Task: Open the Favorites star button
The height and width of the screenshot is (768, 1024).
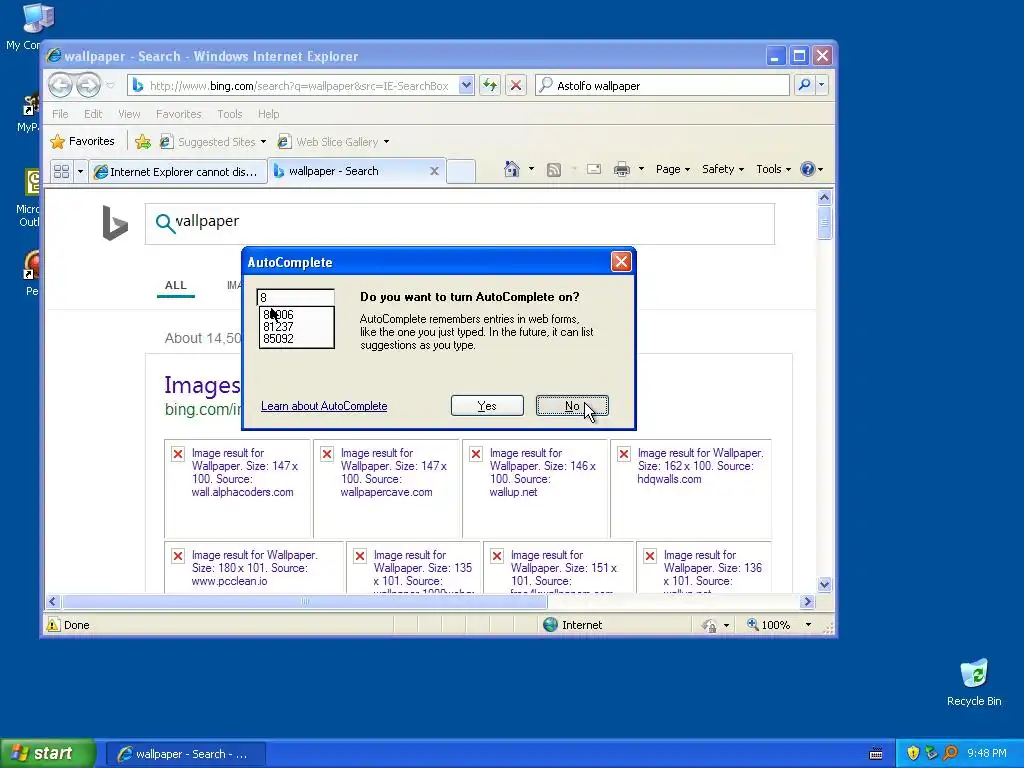Action: pos(82,141)
